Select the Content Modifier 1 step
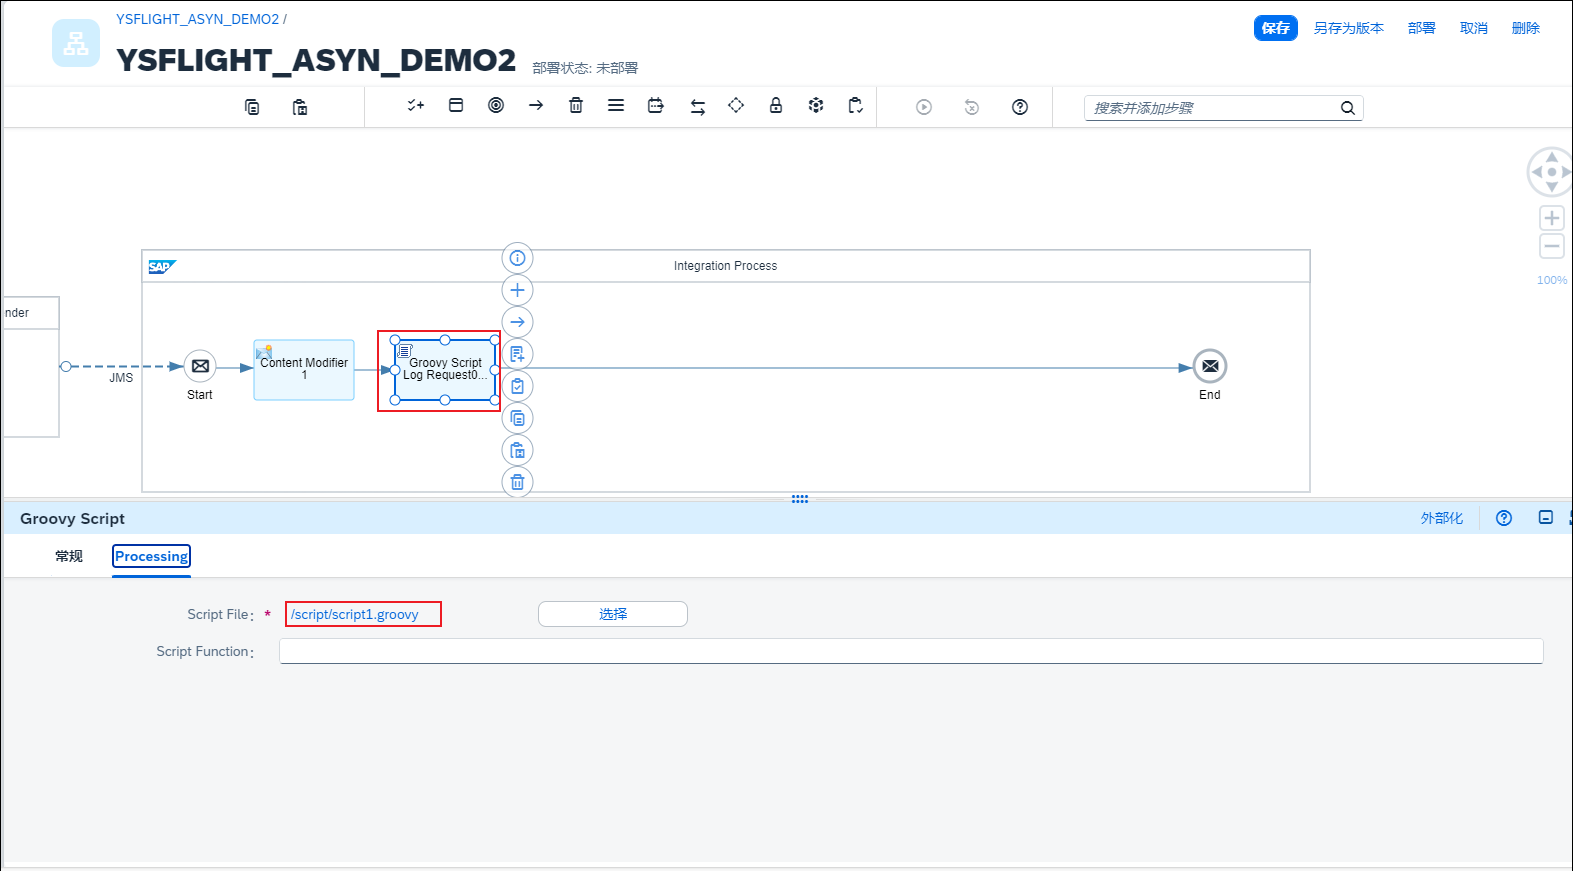This screenshot has width=1573, height=871. 304,370
